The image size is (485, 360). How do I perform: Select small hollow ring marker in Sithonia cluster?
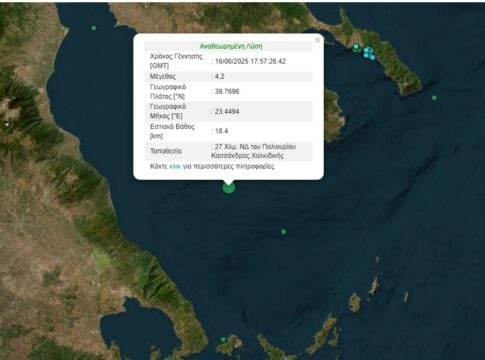359,50
